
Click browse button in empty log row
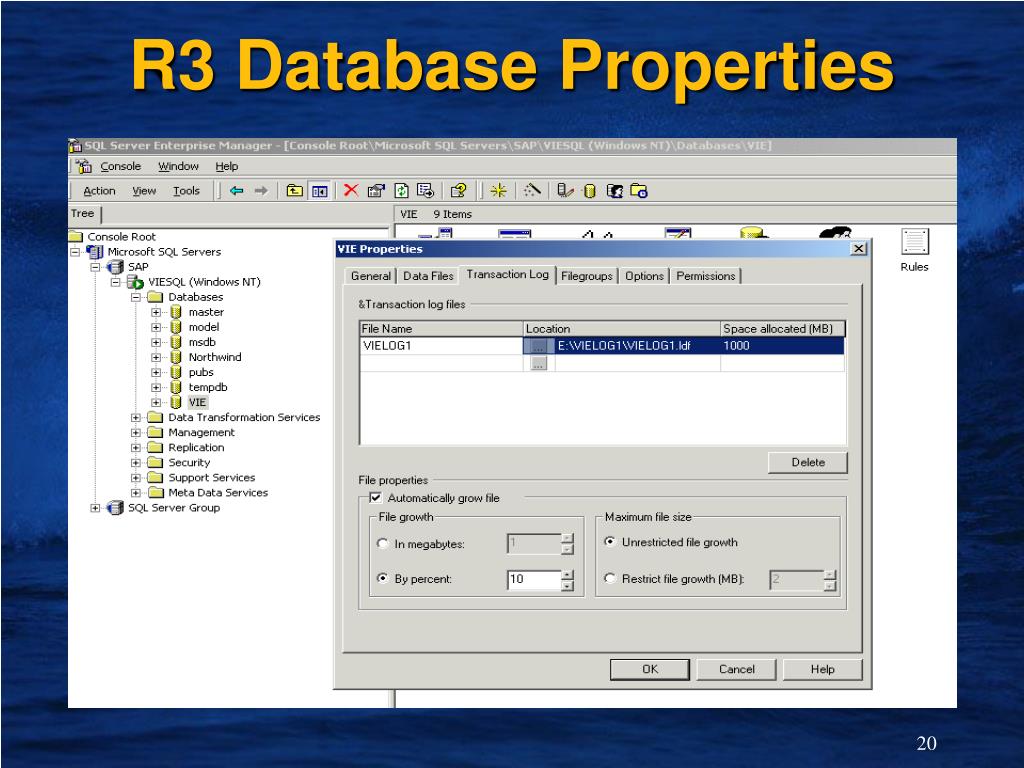tap(539, 364)
